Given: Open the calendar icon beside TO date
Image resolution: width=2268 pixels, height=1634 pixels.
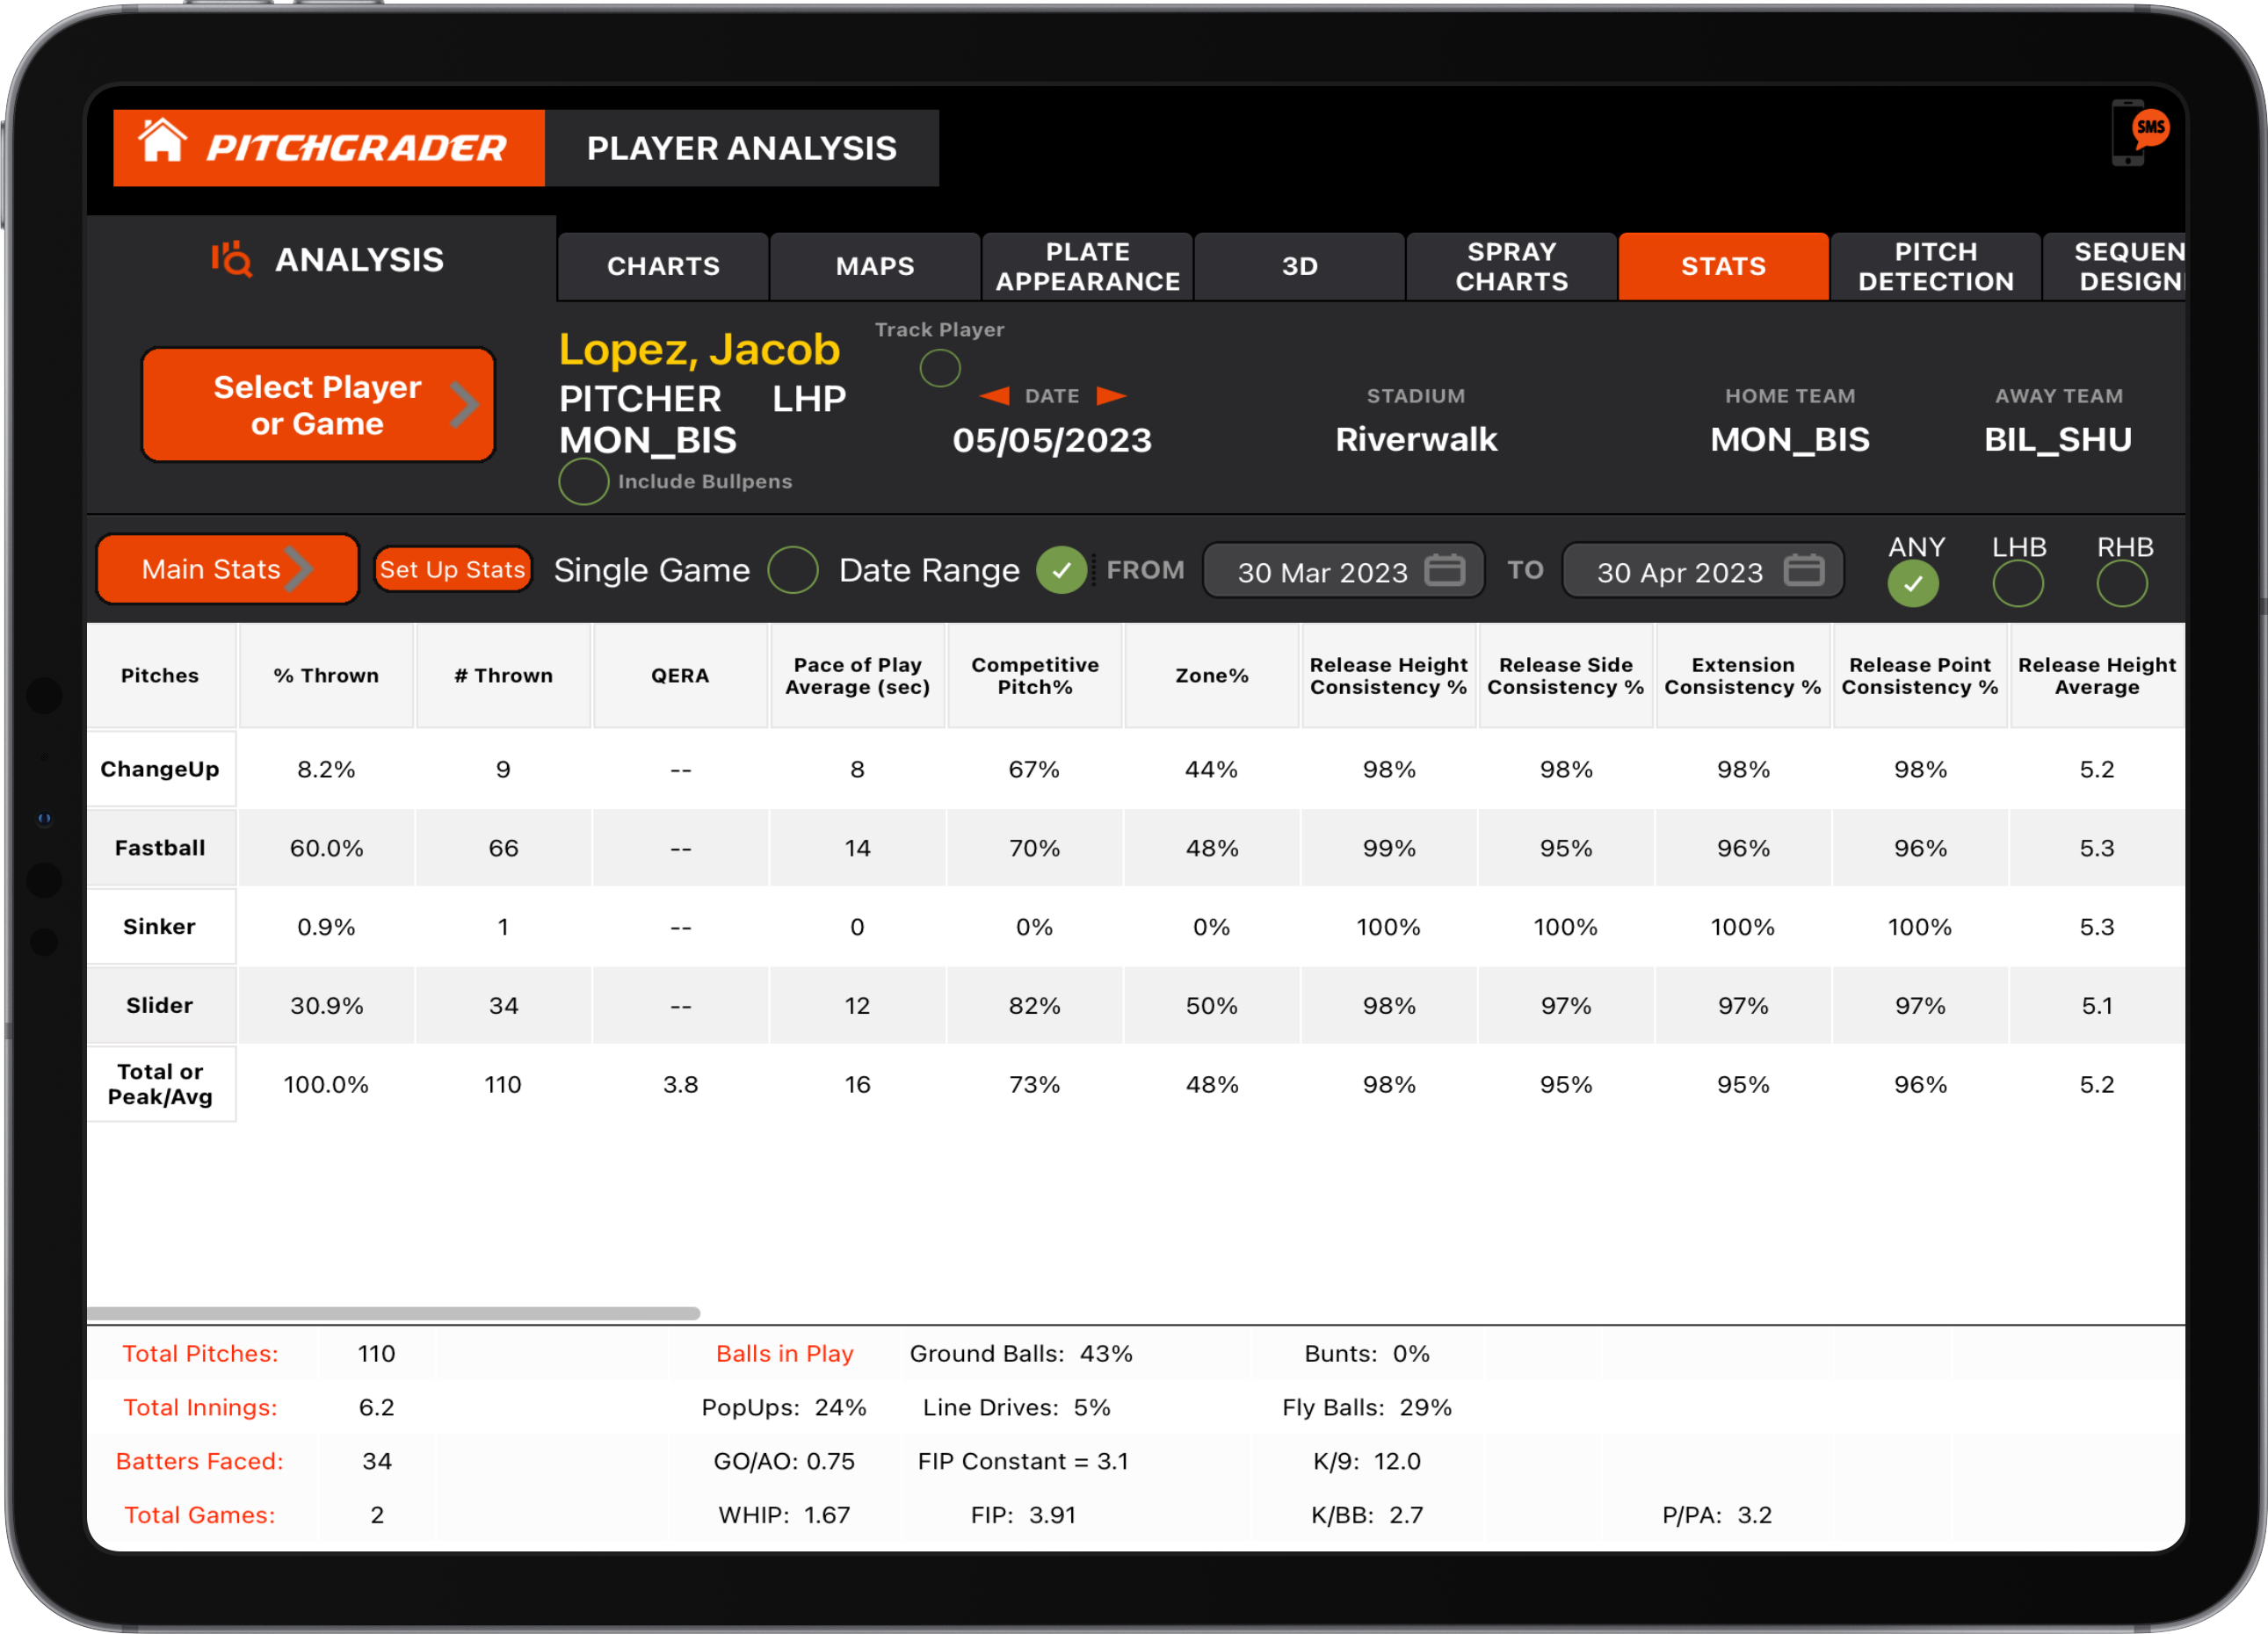Looking at the screenshot, I should coord(1805,571).
